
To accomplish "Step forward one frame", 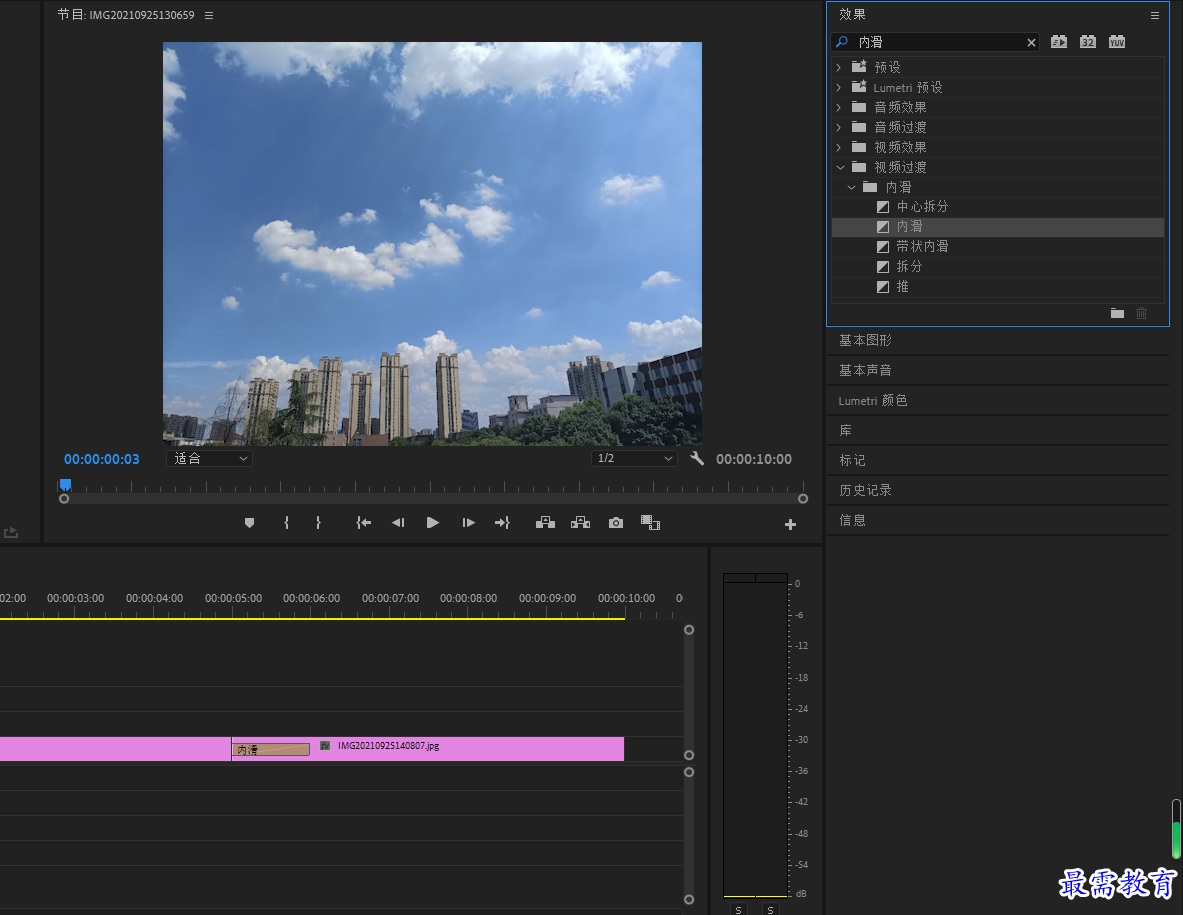I will tap(468, 523).
